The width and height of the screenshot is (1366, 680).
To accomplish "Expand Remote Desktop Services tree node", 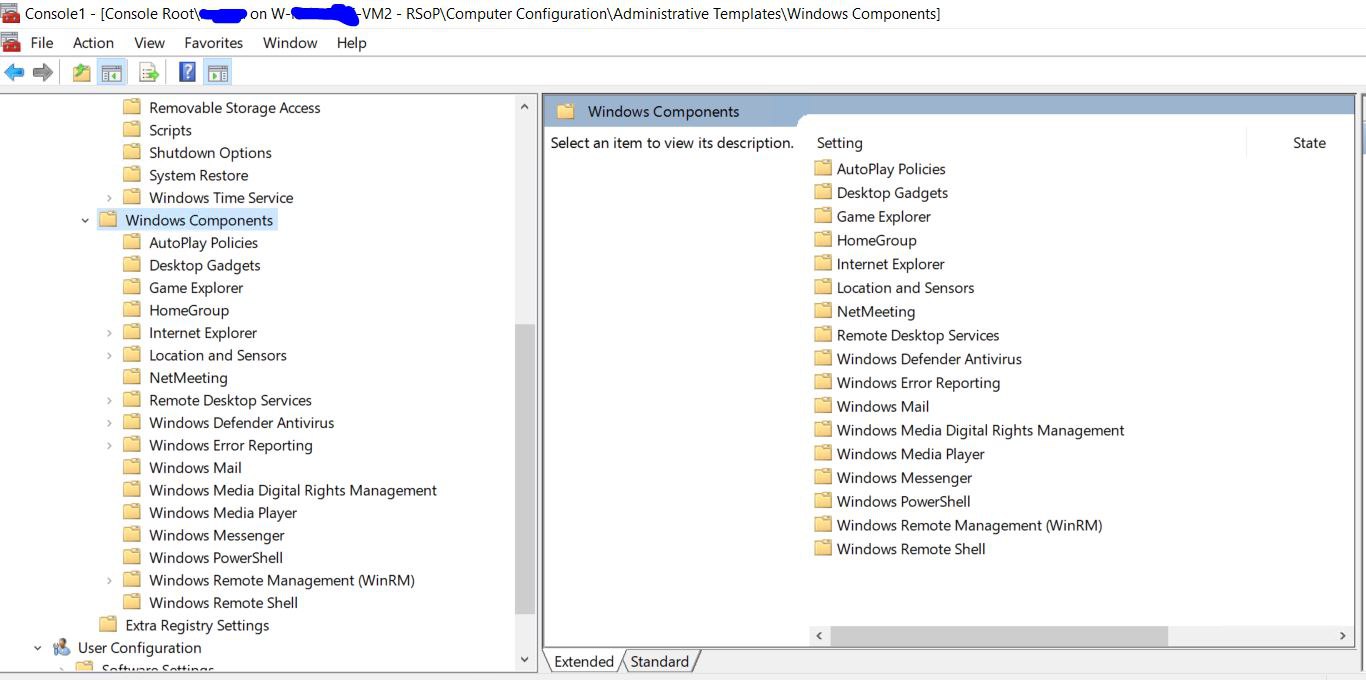I will (109, 400).
